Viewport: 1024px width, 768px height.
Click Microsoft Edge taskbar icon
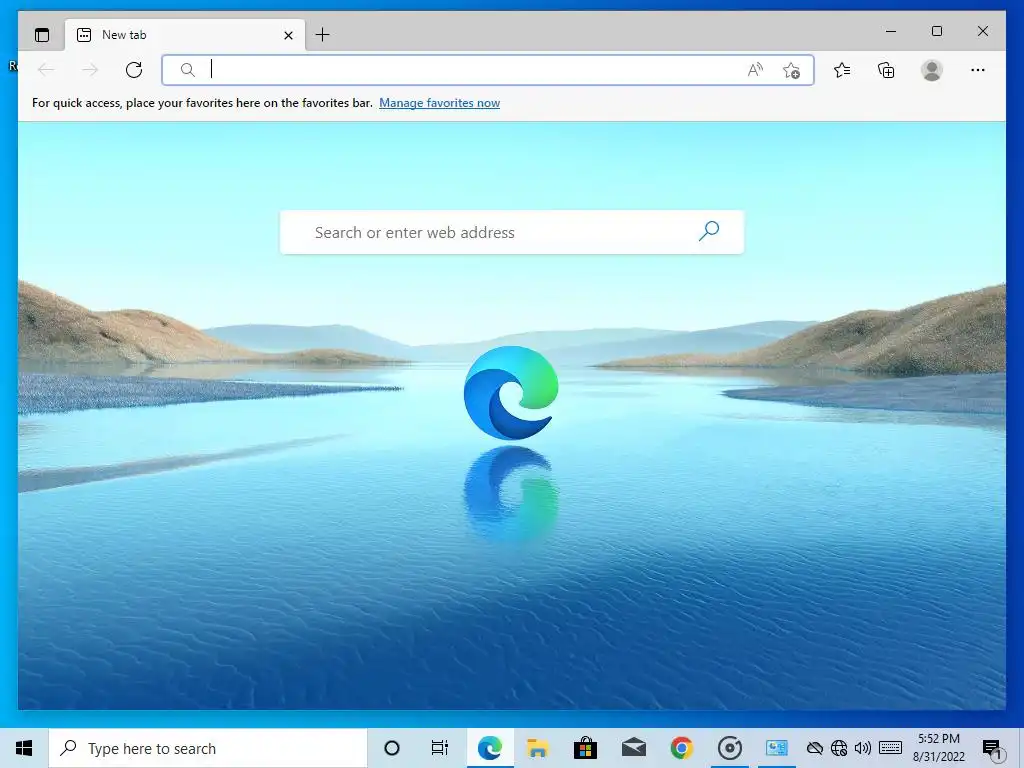490,748
